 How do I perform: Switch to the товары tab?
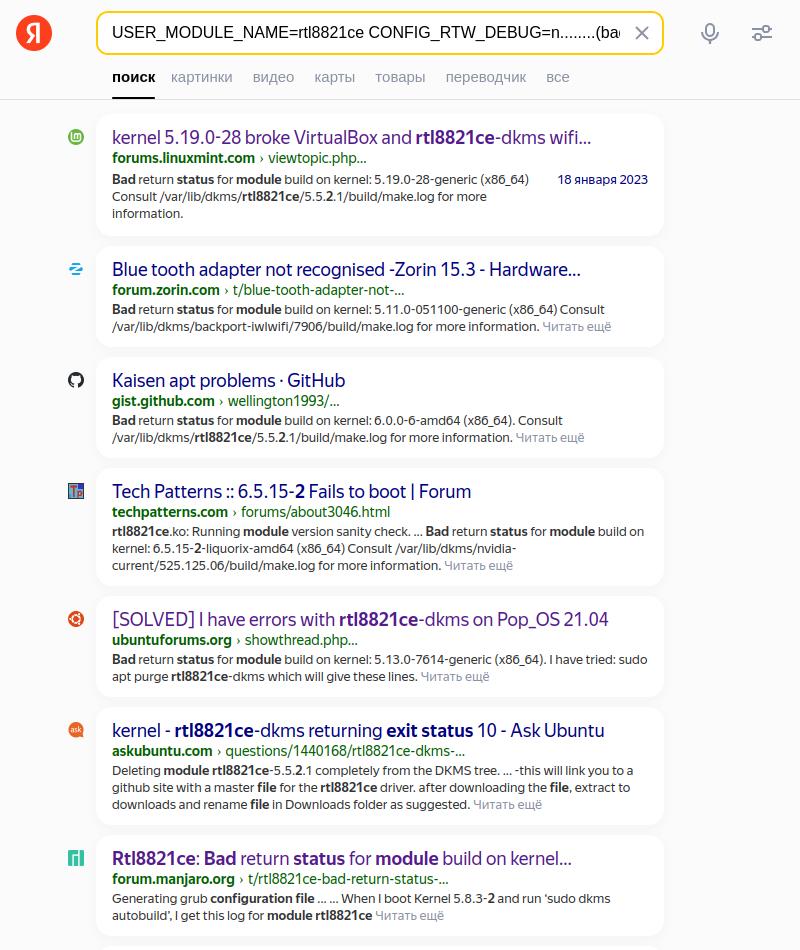400,77
